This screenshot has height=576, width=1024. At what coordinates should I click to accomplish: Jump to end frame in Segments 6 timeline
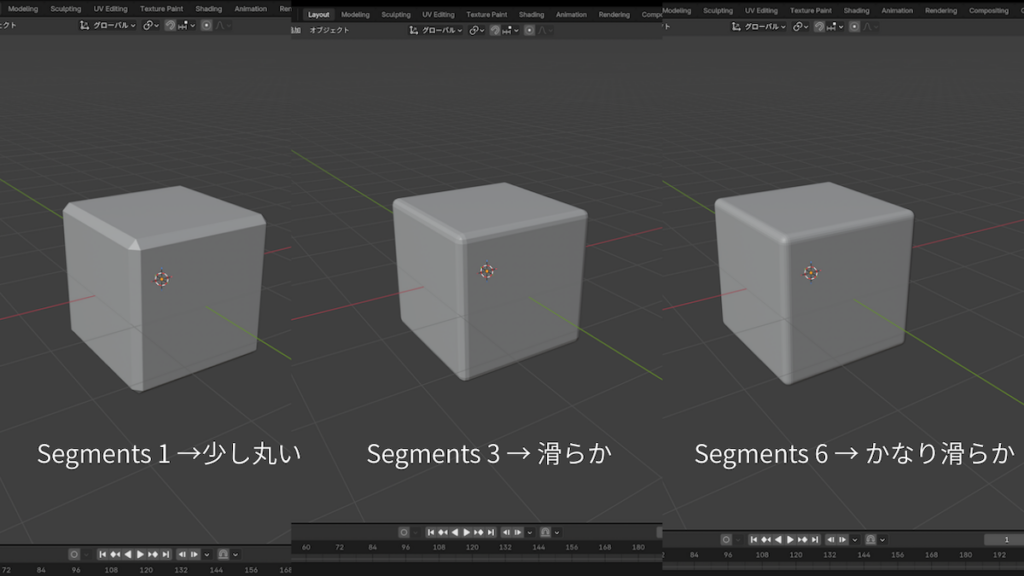click(815, 540)
